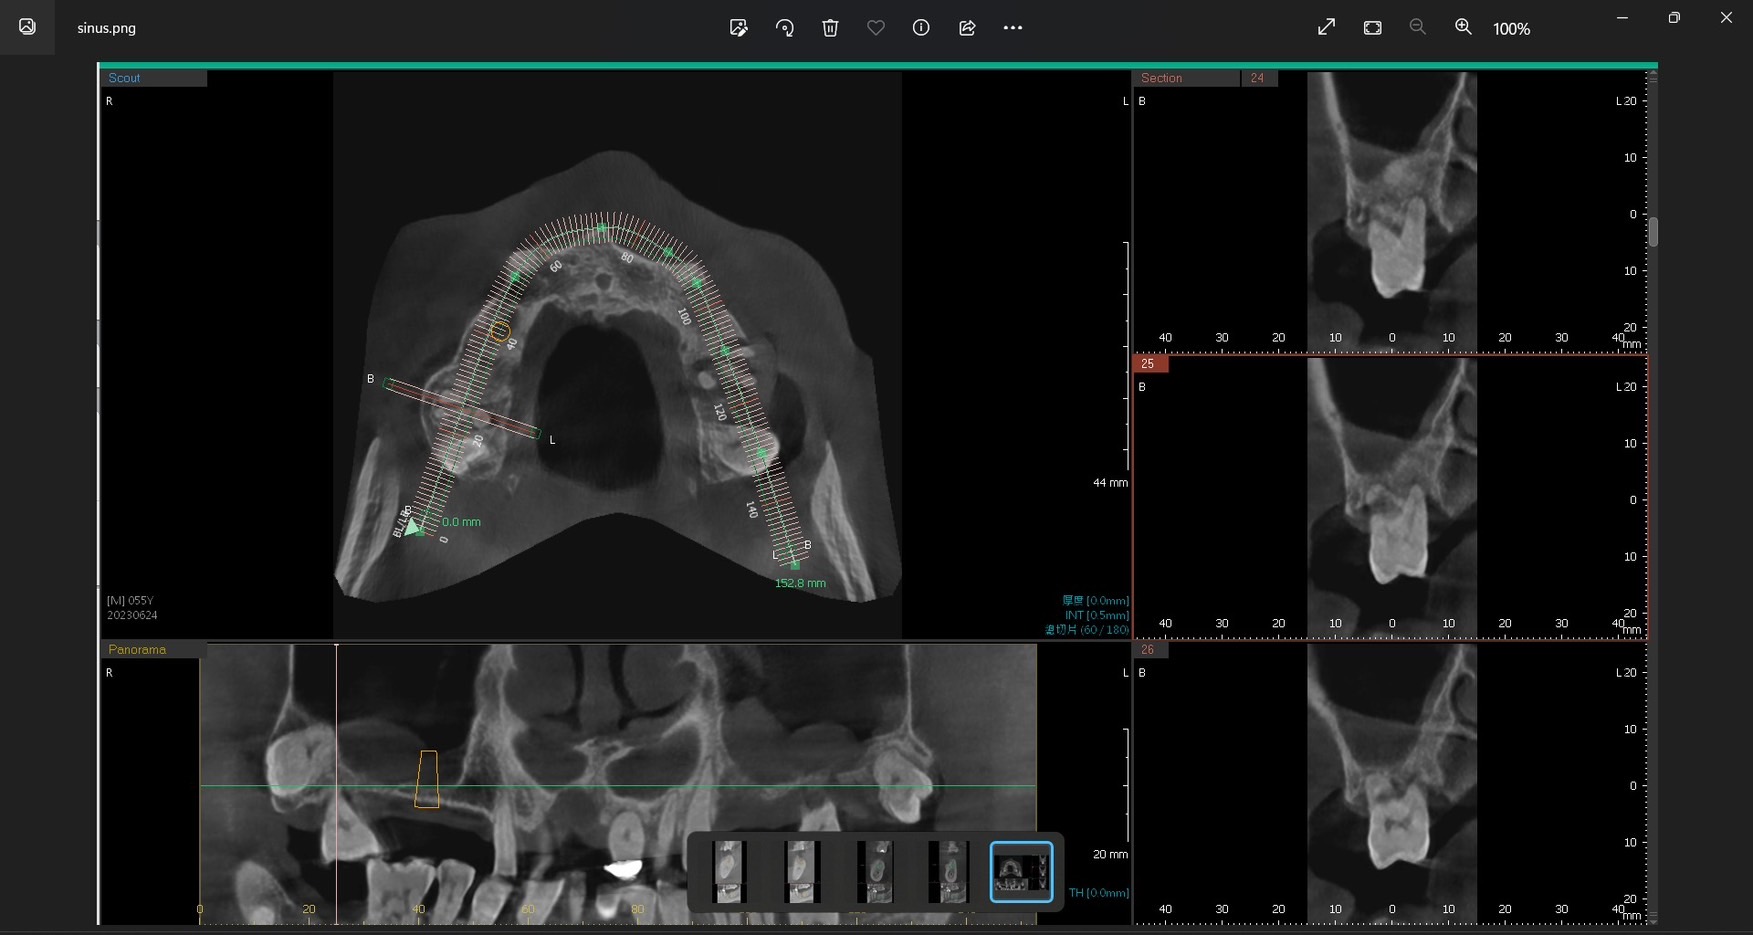Zoom out with the minus magnifier

coord(1418,28)
